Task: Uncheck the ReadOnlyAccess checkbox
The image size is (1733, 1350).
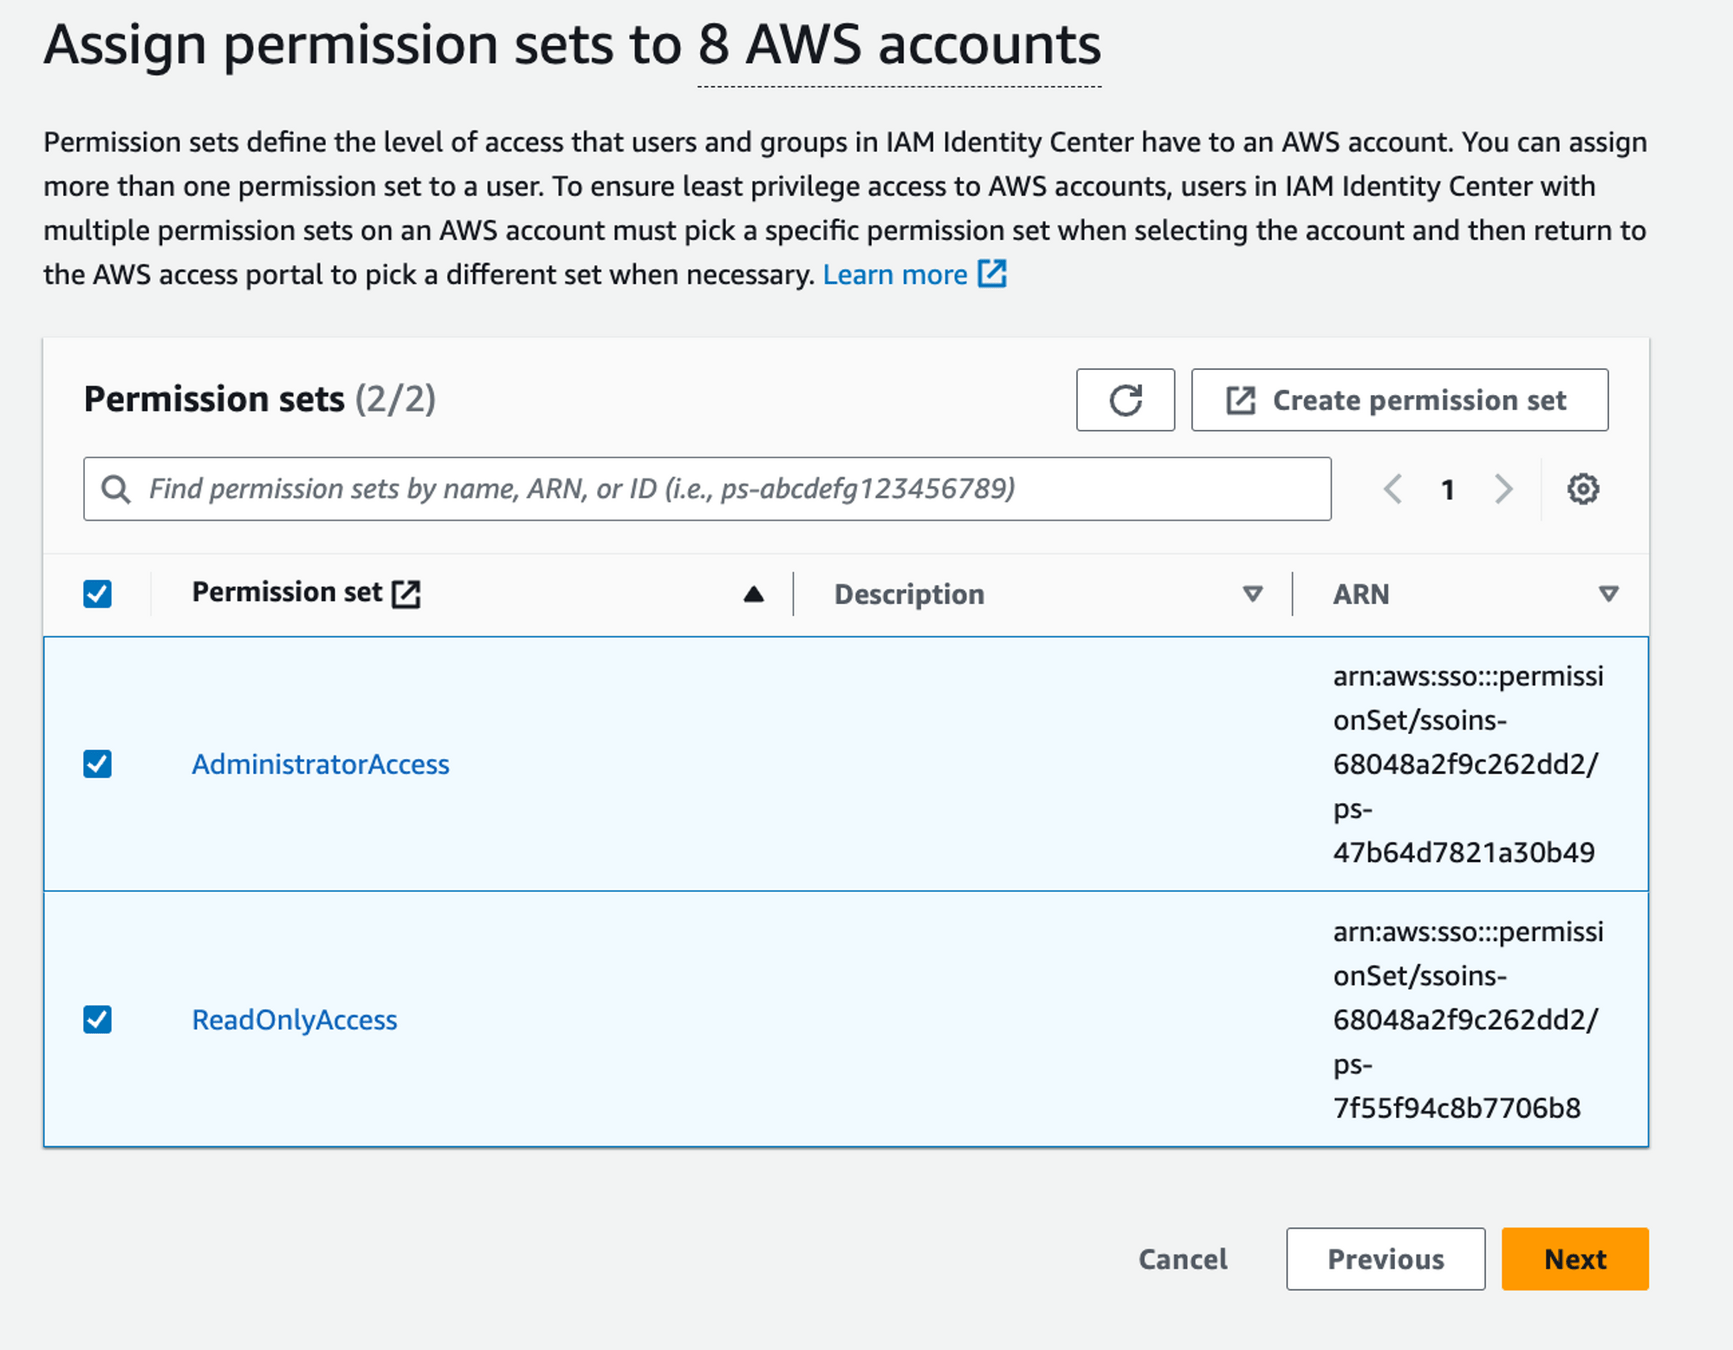Action: coord(97,1020)
